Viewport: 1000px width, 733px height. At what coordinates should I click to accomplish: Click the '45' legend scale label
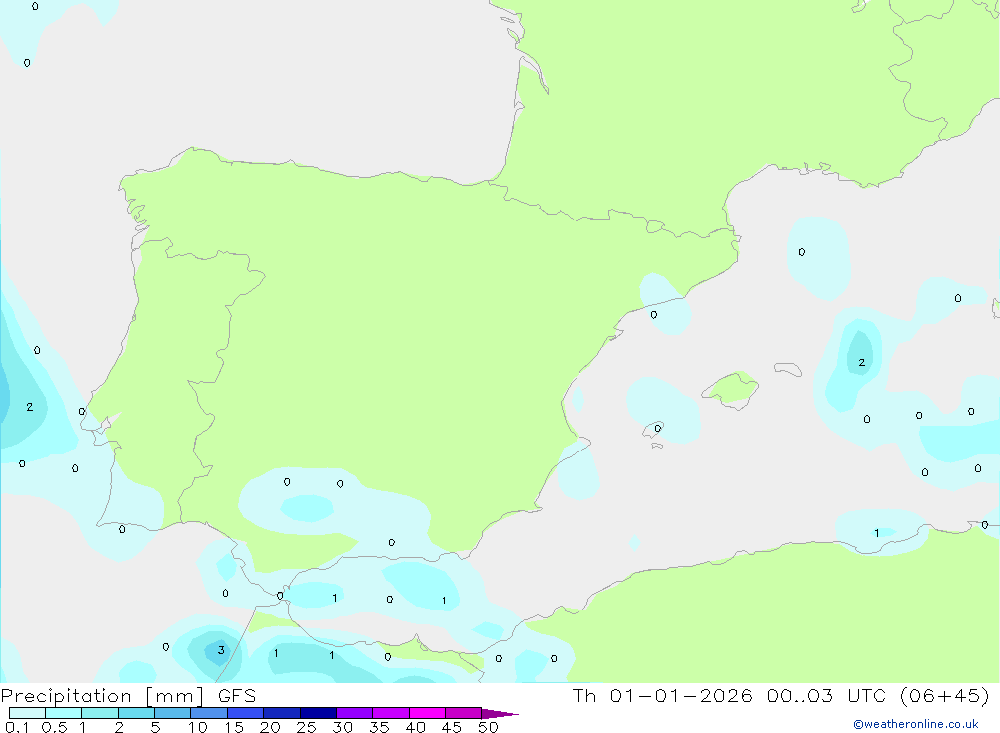tap(452, 727)
